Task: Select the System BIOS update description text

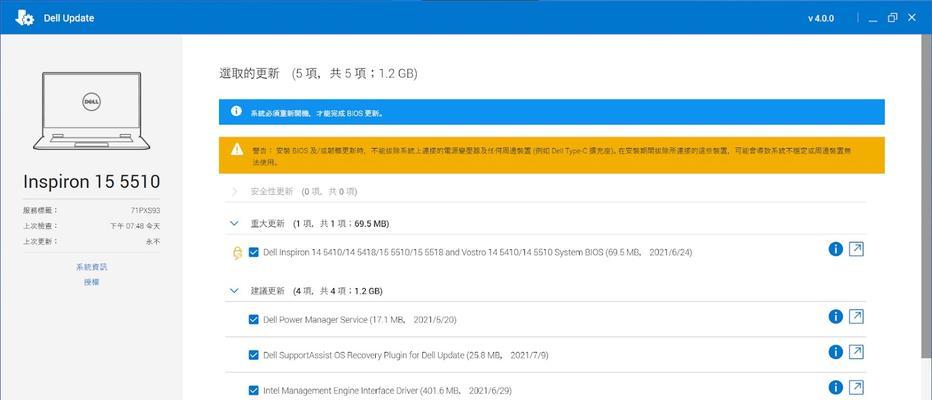Action: 477,253
